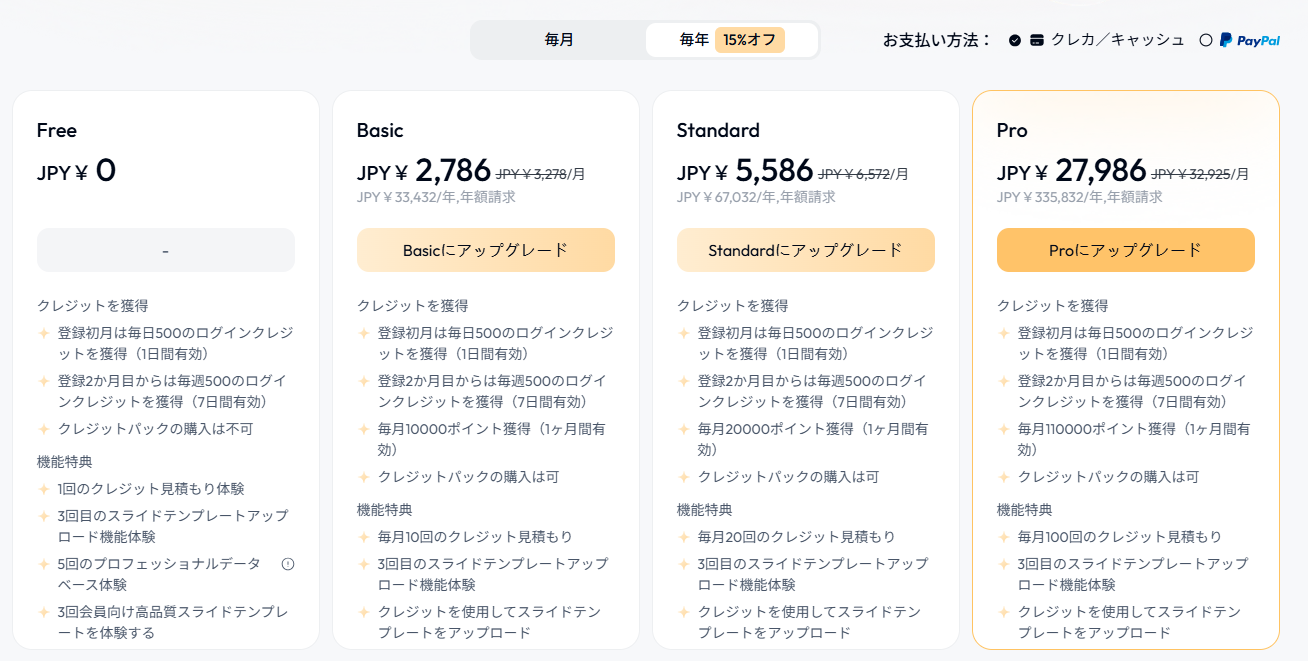The width and height of the screenshot is (1308, 661).
Task: Click the Standardにアップグレード button
Action: [806, 250]
